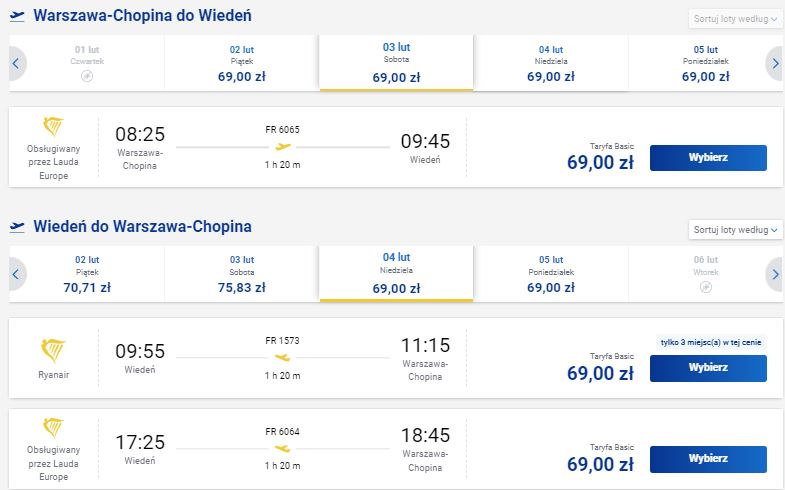Show earlier return dates with left arrow
This screenshot has height=490, width=785.
click(16, 274)
